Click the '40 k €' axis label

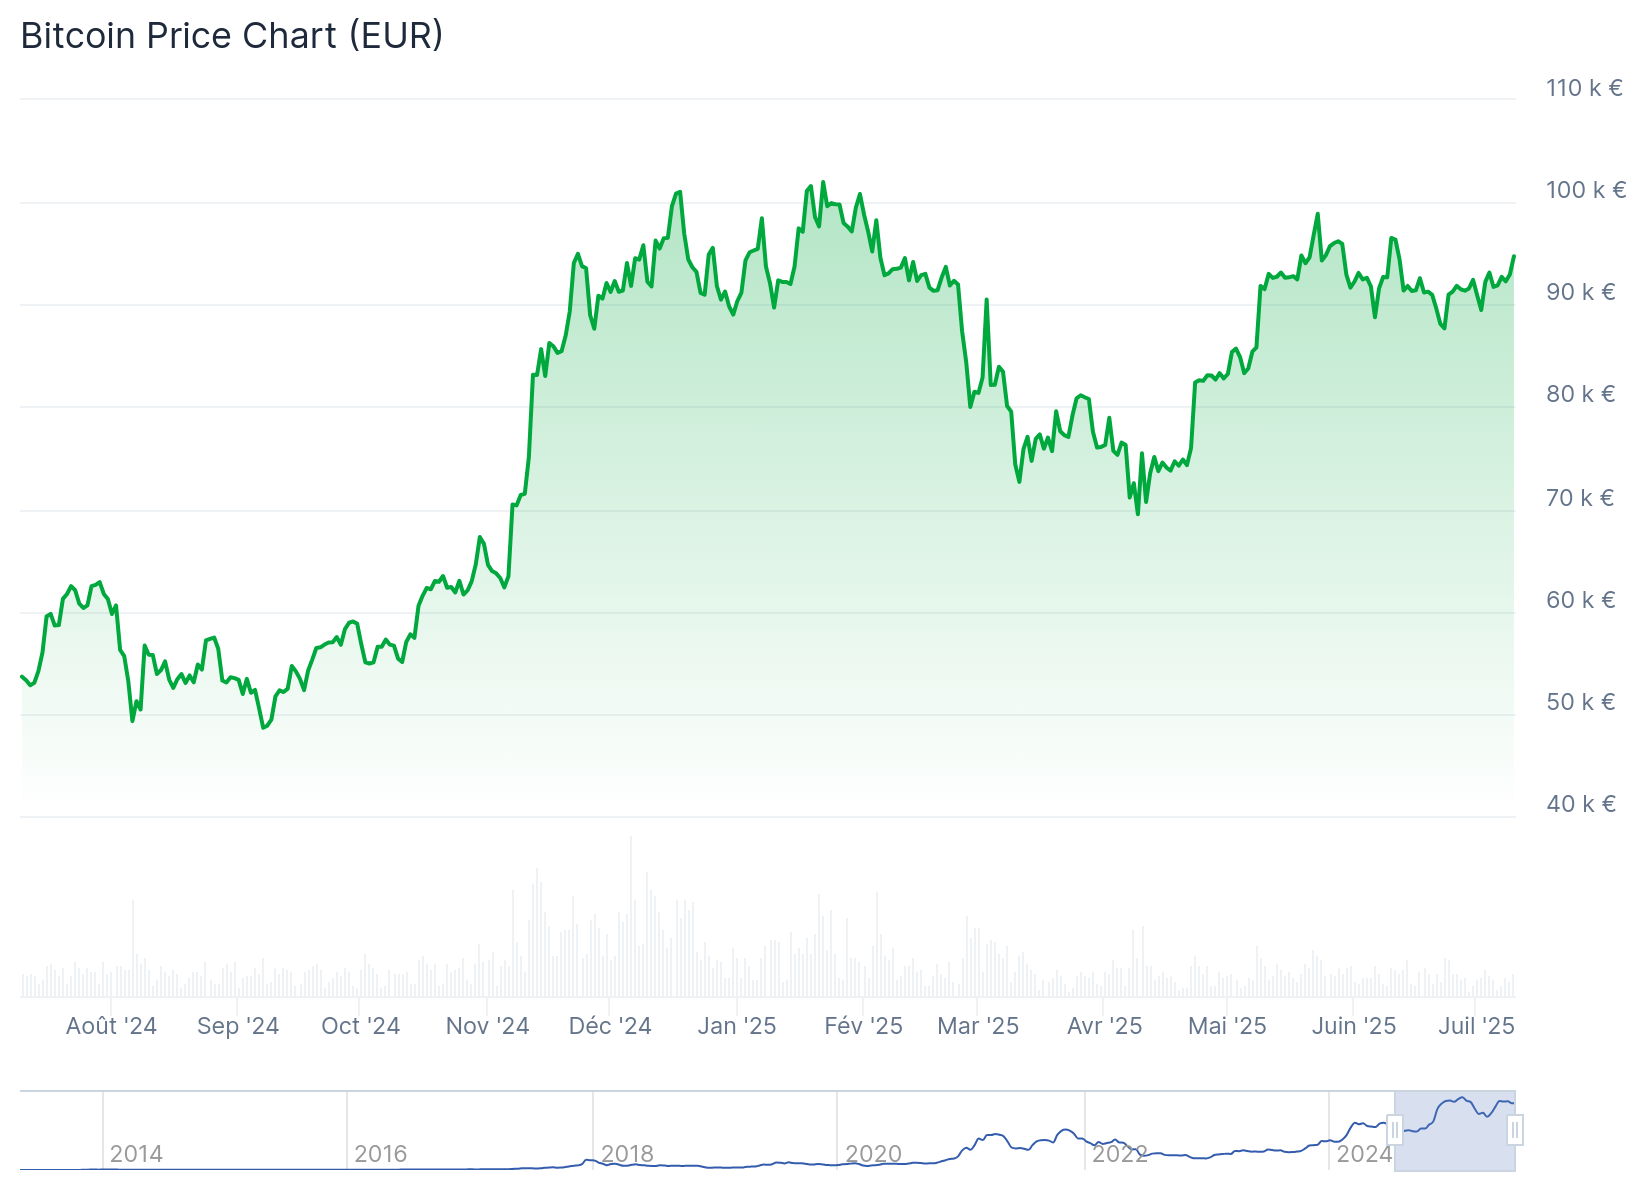tap(1582, 803)
